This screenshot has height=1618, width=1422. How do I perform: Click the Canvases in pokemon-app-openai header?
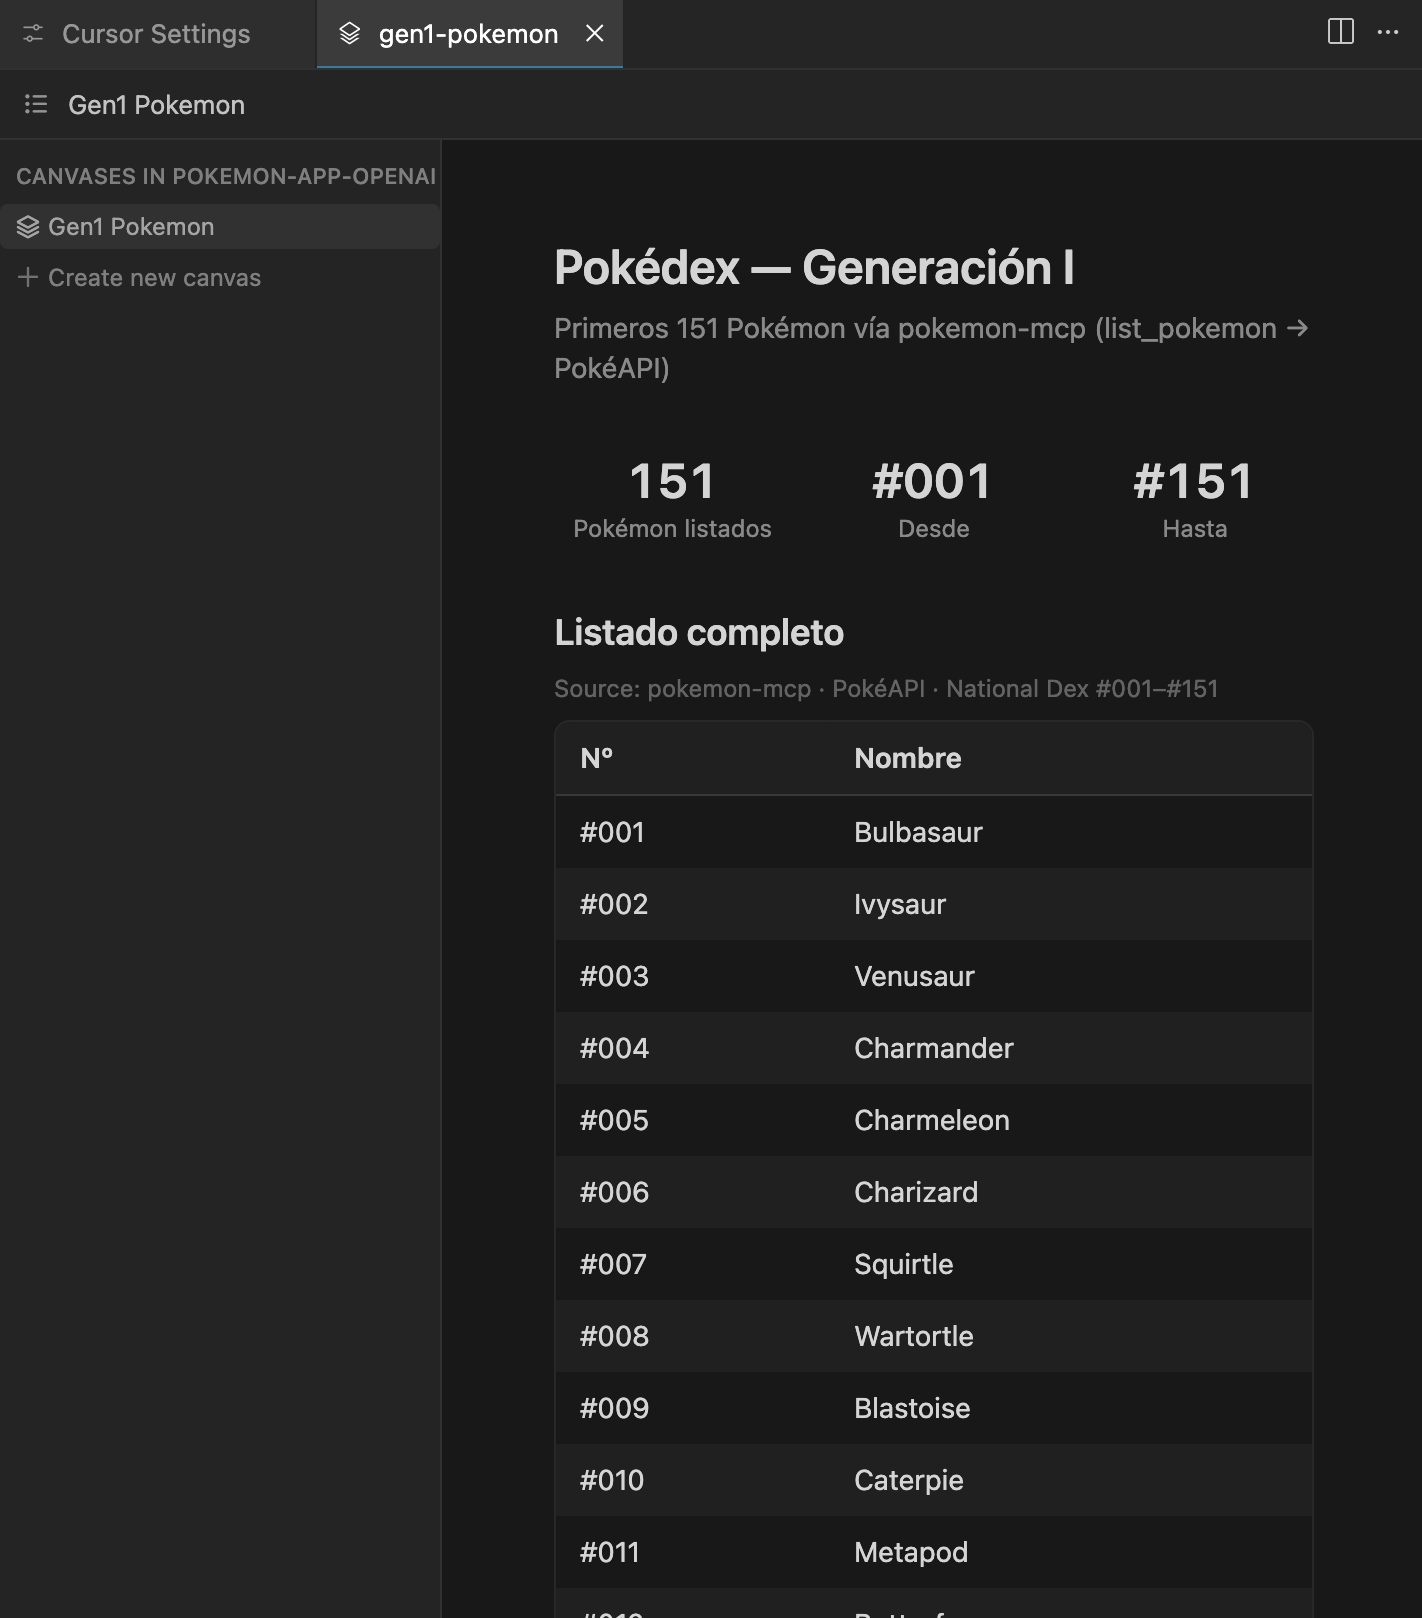tap(226, 176)
